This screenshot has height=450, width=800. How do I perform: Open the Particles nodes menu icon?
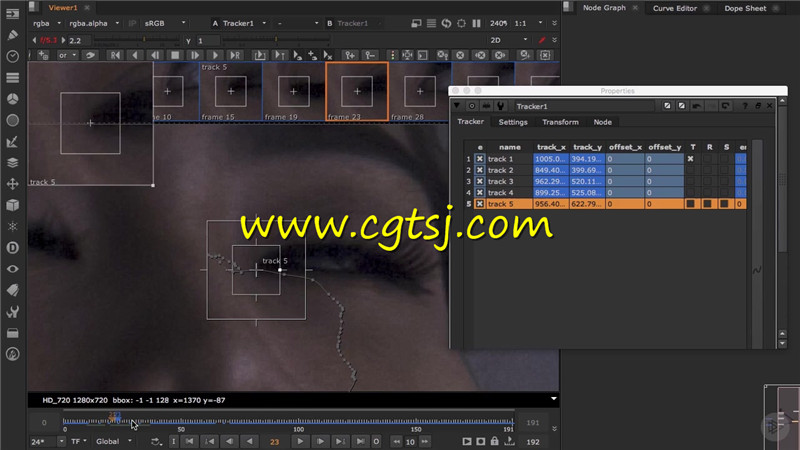click(x=13, y=227)
